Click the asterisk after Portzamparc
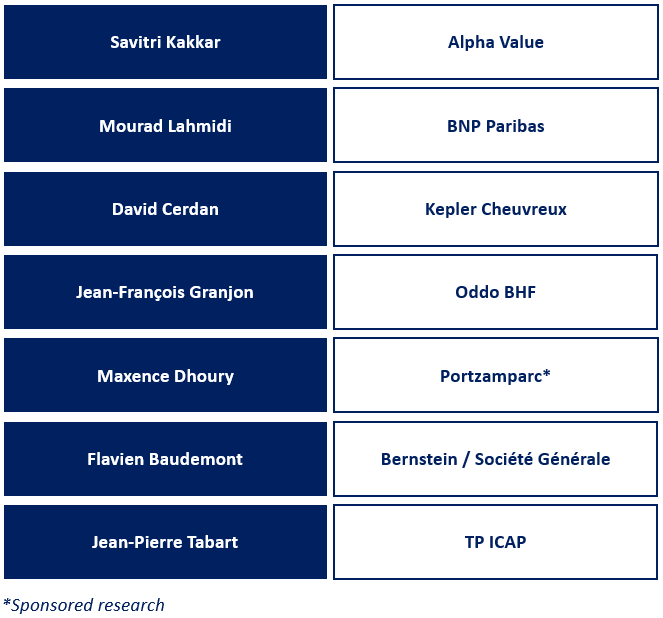The width and height of the screenshot is (663, 618). coord(546,372)
